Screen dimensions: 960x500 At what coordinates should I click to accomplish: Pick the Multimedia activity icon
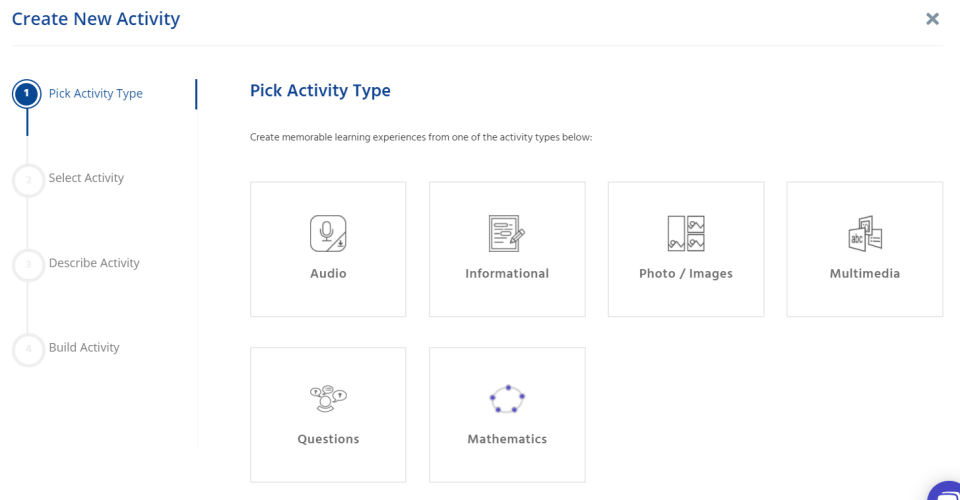pos(865,233)
